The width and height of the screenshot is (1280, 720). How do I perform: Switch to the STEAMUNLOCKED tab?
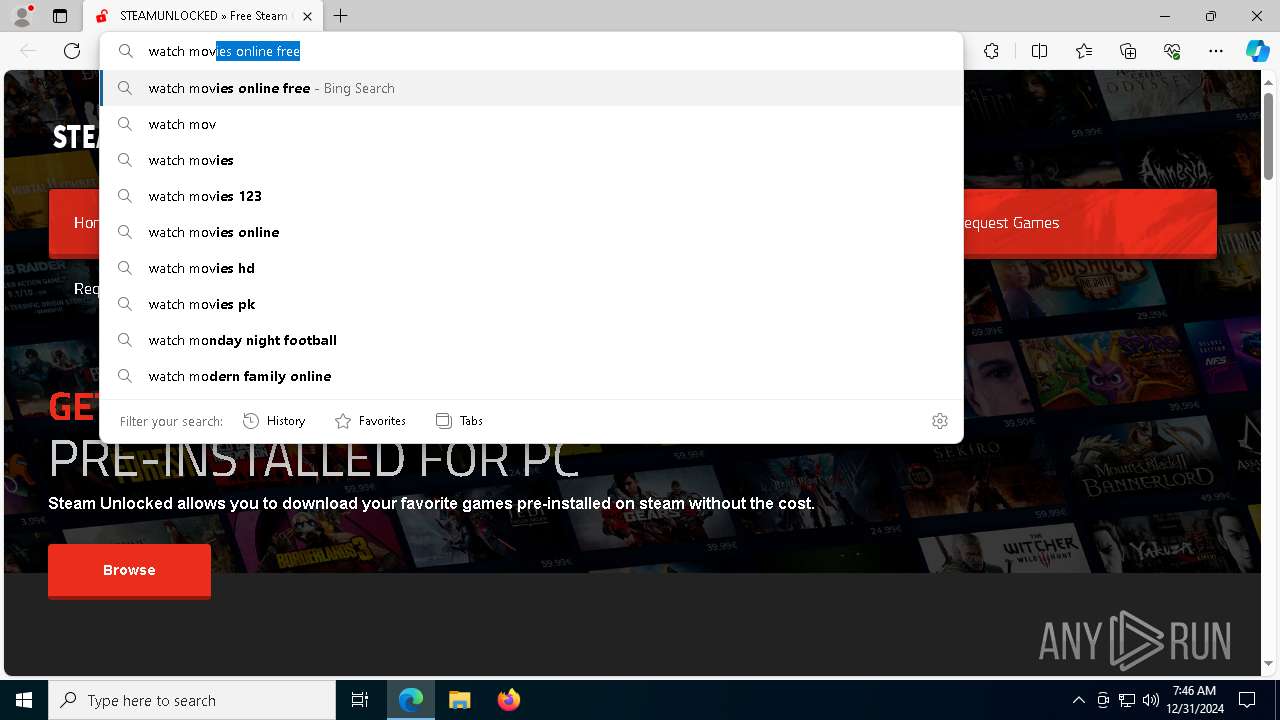coord(203,16)
